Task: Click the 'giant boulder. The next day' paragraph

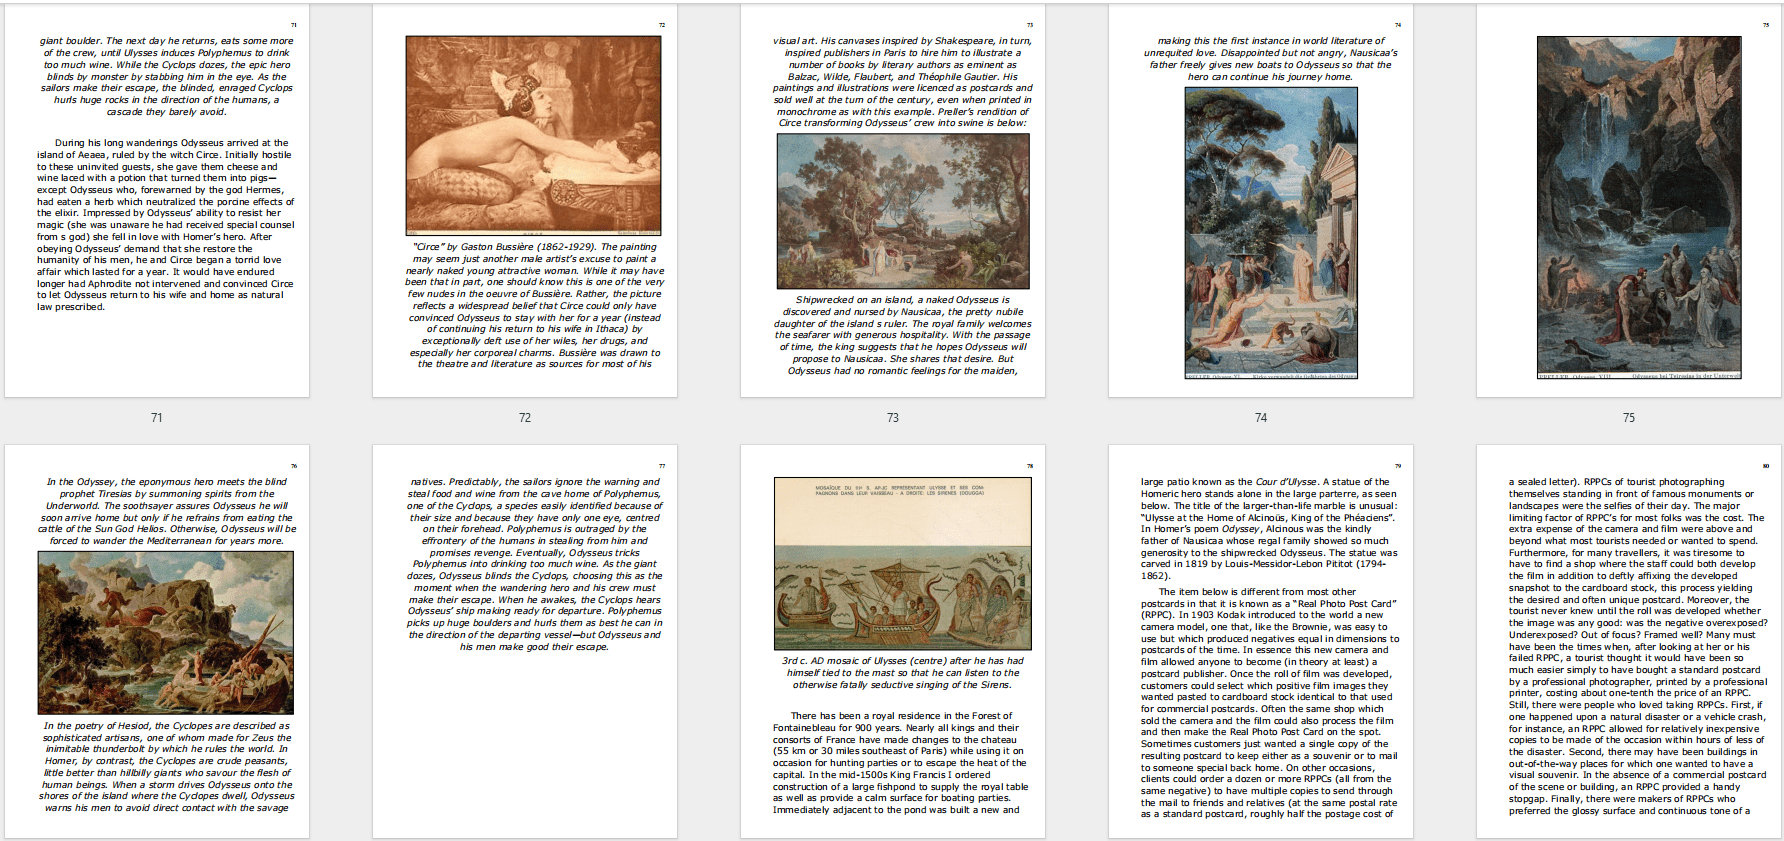Action: 166,77
